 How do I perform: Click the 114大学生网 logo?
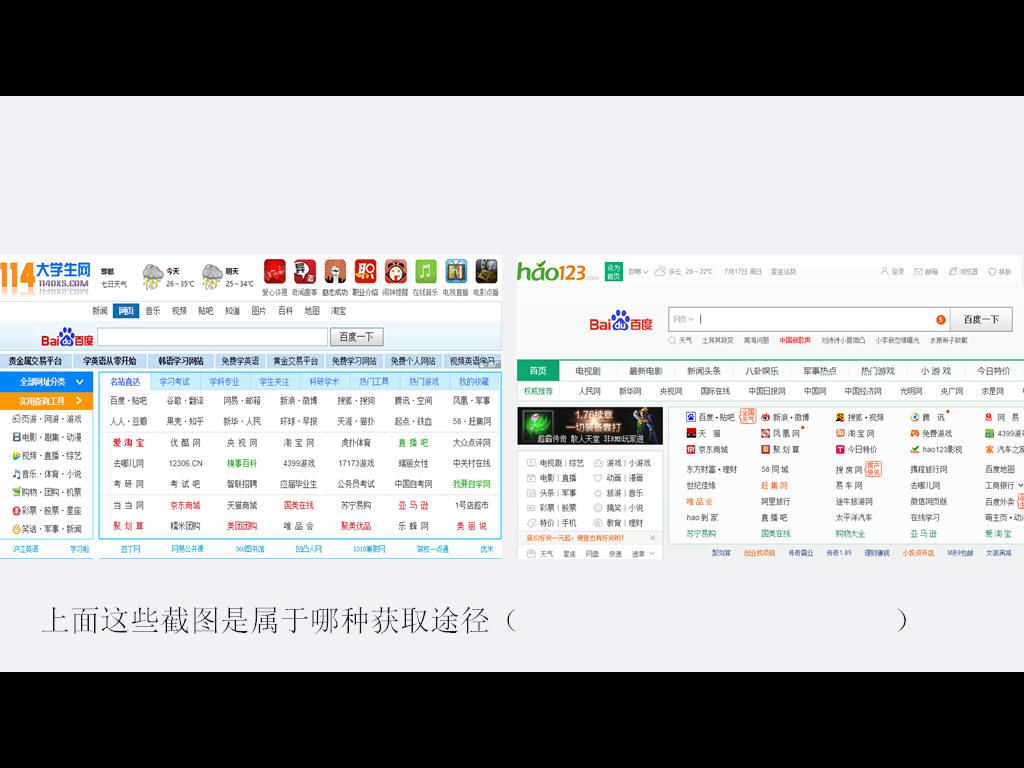coord(45,277)
